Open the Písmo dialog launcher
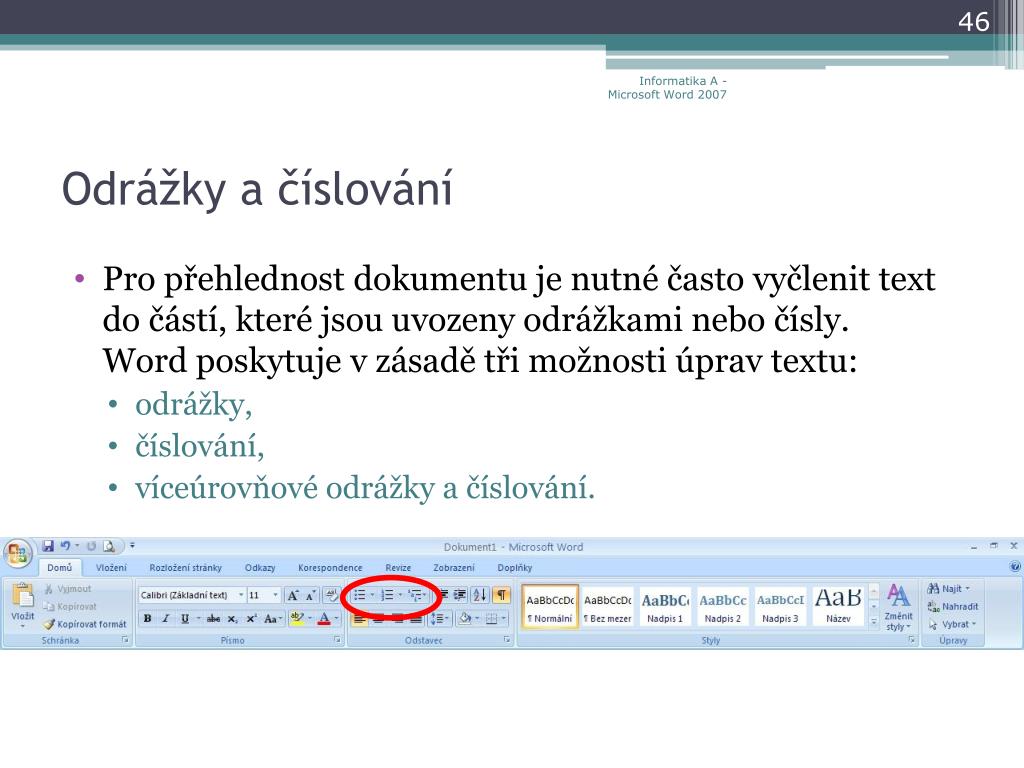1024x768 pixels. [x=337, y=640]
